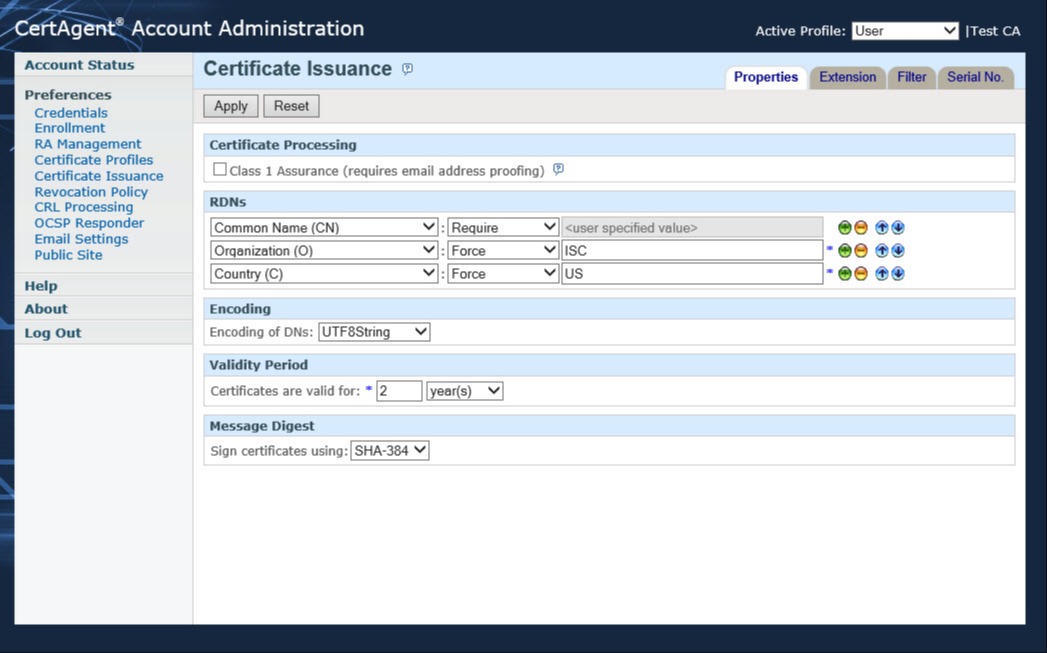This screenshot has width=1047, height=653.
Task: Open help icon beside Certificate Issuance title
Action: [x=407, y=69]
